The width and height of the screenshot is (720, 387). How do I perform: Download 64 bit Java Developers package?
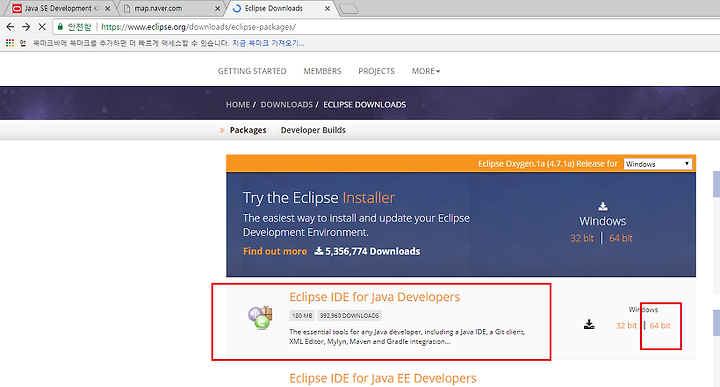(660, 325)
